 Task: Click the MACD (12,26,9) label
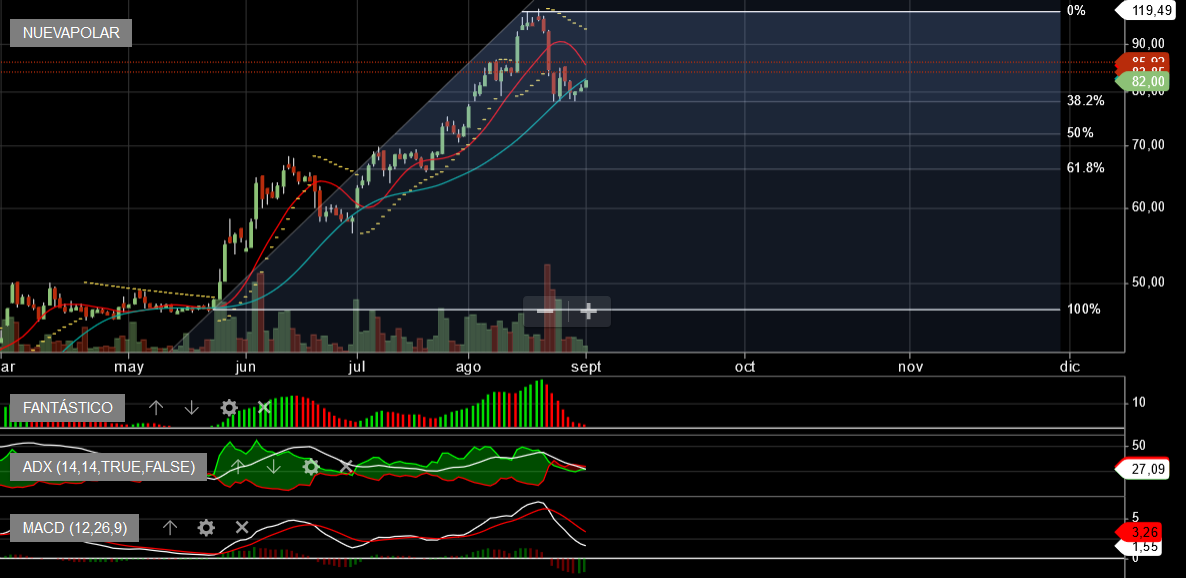click(75, 527)
